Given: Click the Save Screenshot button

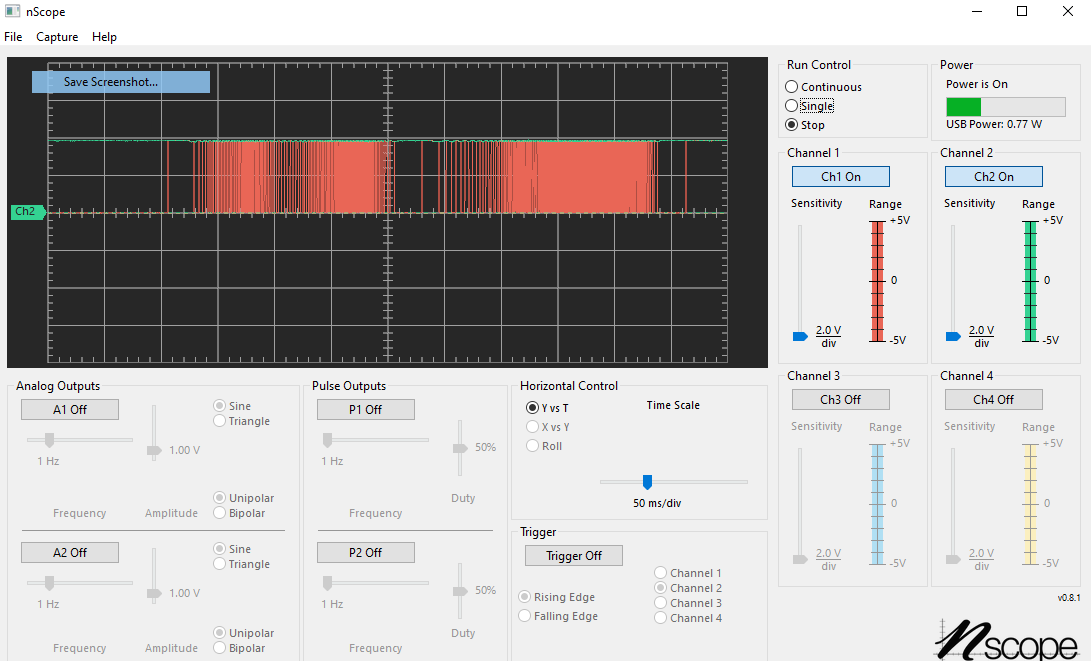Looking at the screenshot, I should point(120,81).
